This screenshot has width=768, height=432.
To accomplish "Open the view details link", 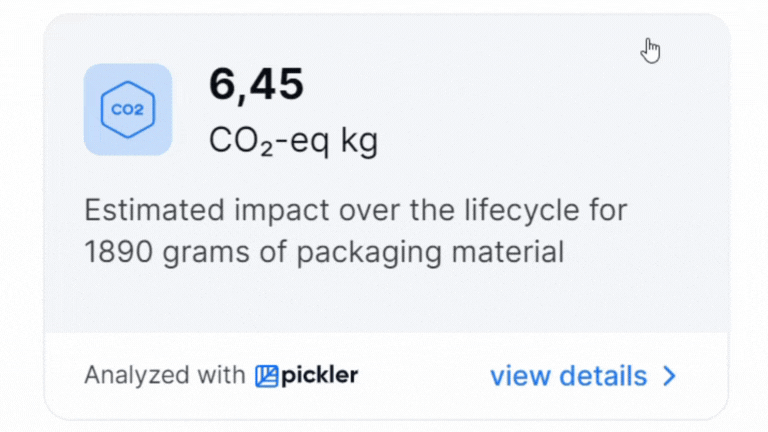I will click(x=583, y=376).
